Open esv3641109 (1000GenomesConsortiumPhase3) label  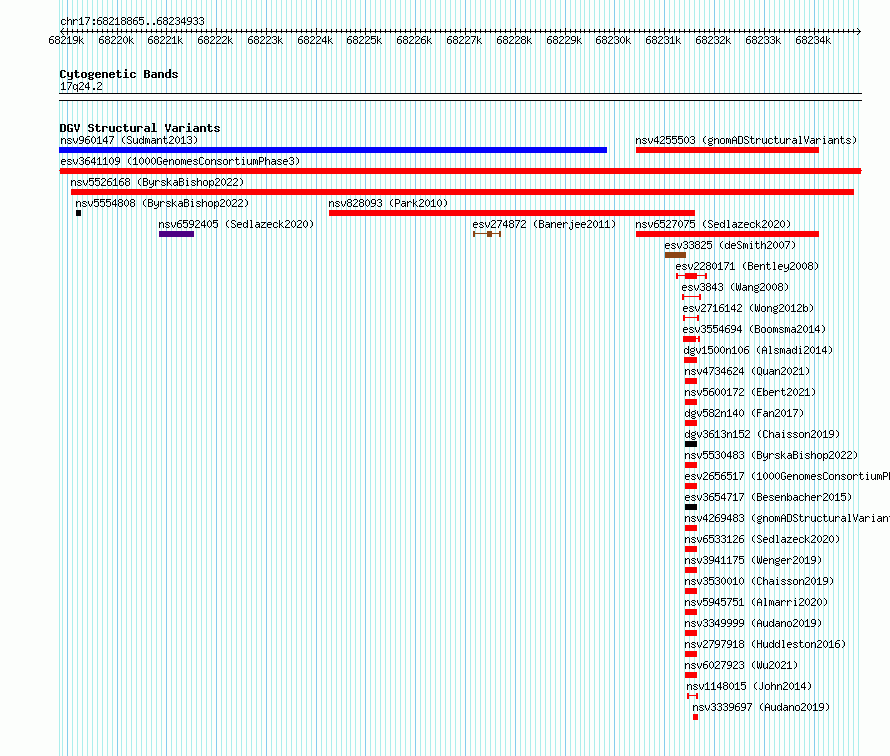(180, 161)
